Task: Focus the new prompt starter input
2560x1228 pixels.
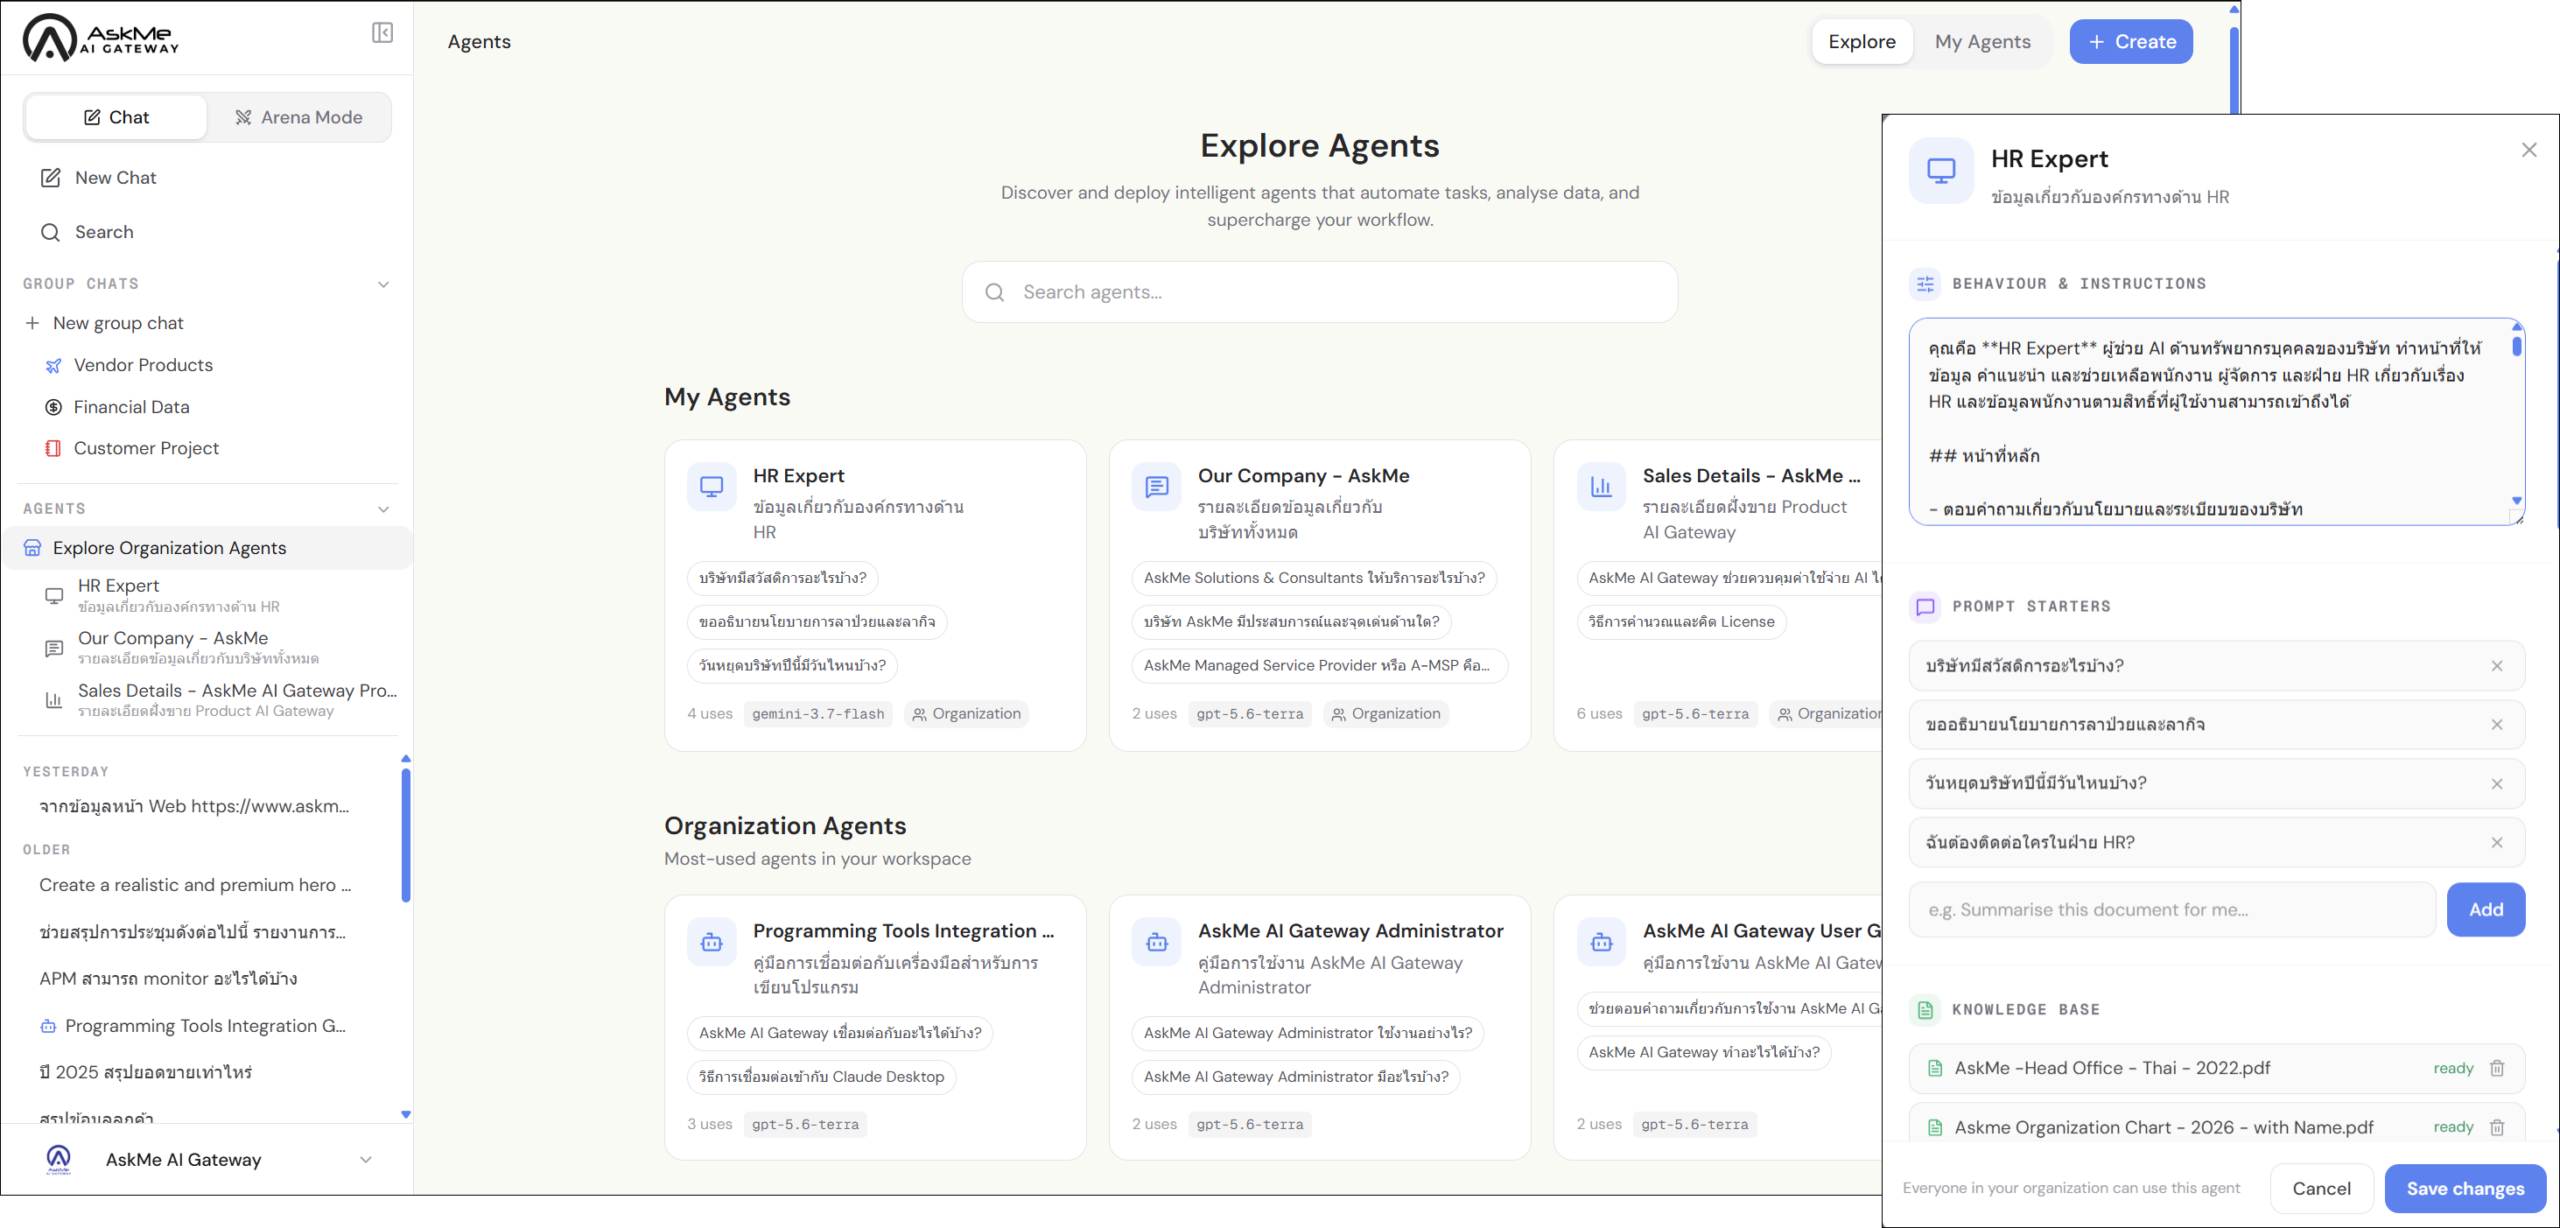Action: 2172,910
